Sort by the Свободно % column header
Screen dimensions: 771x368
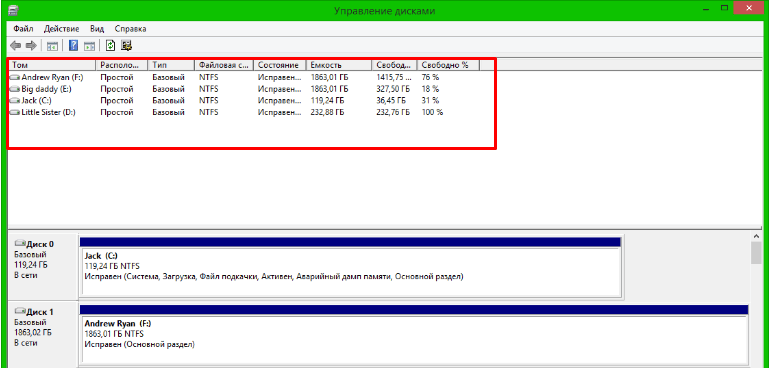pos(448,65)
